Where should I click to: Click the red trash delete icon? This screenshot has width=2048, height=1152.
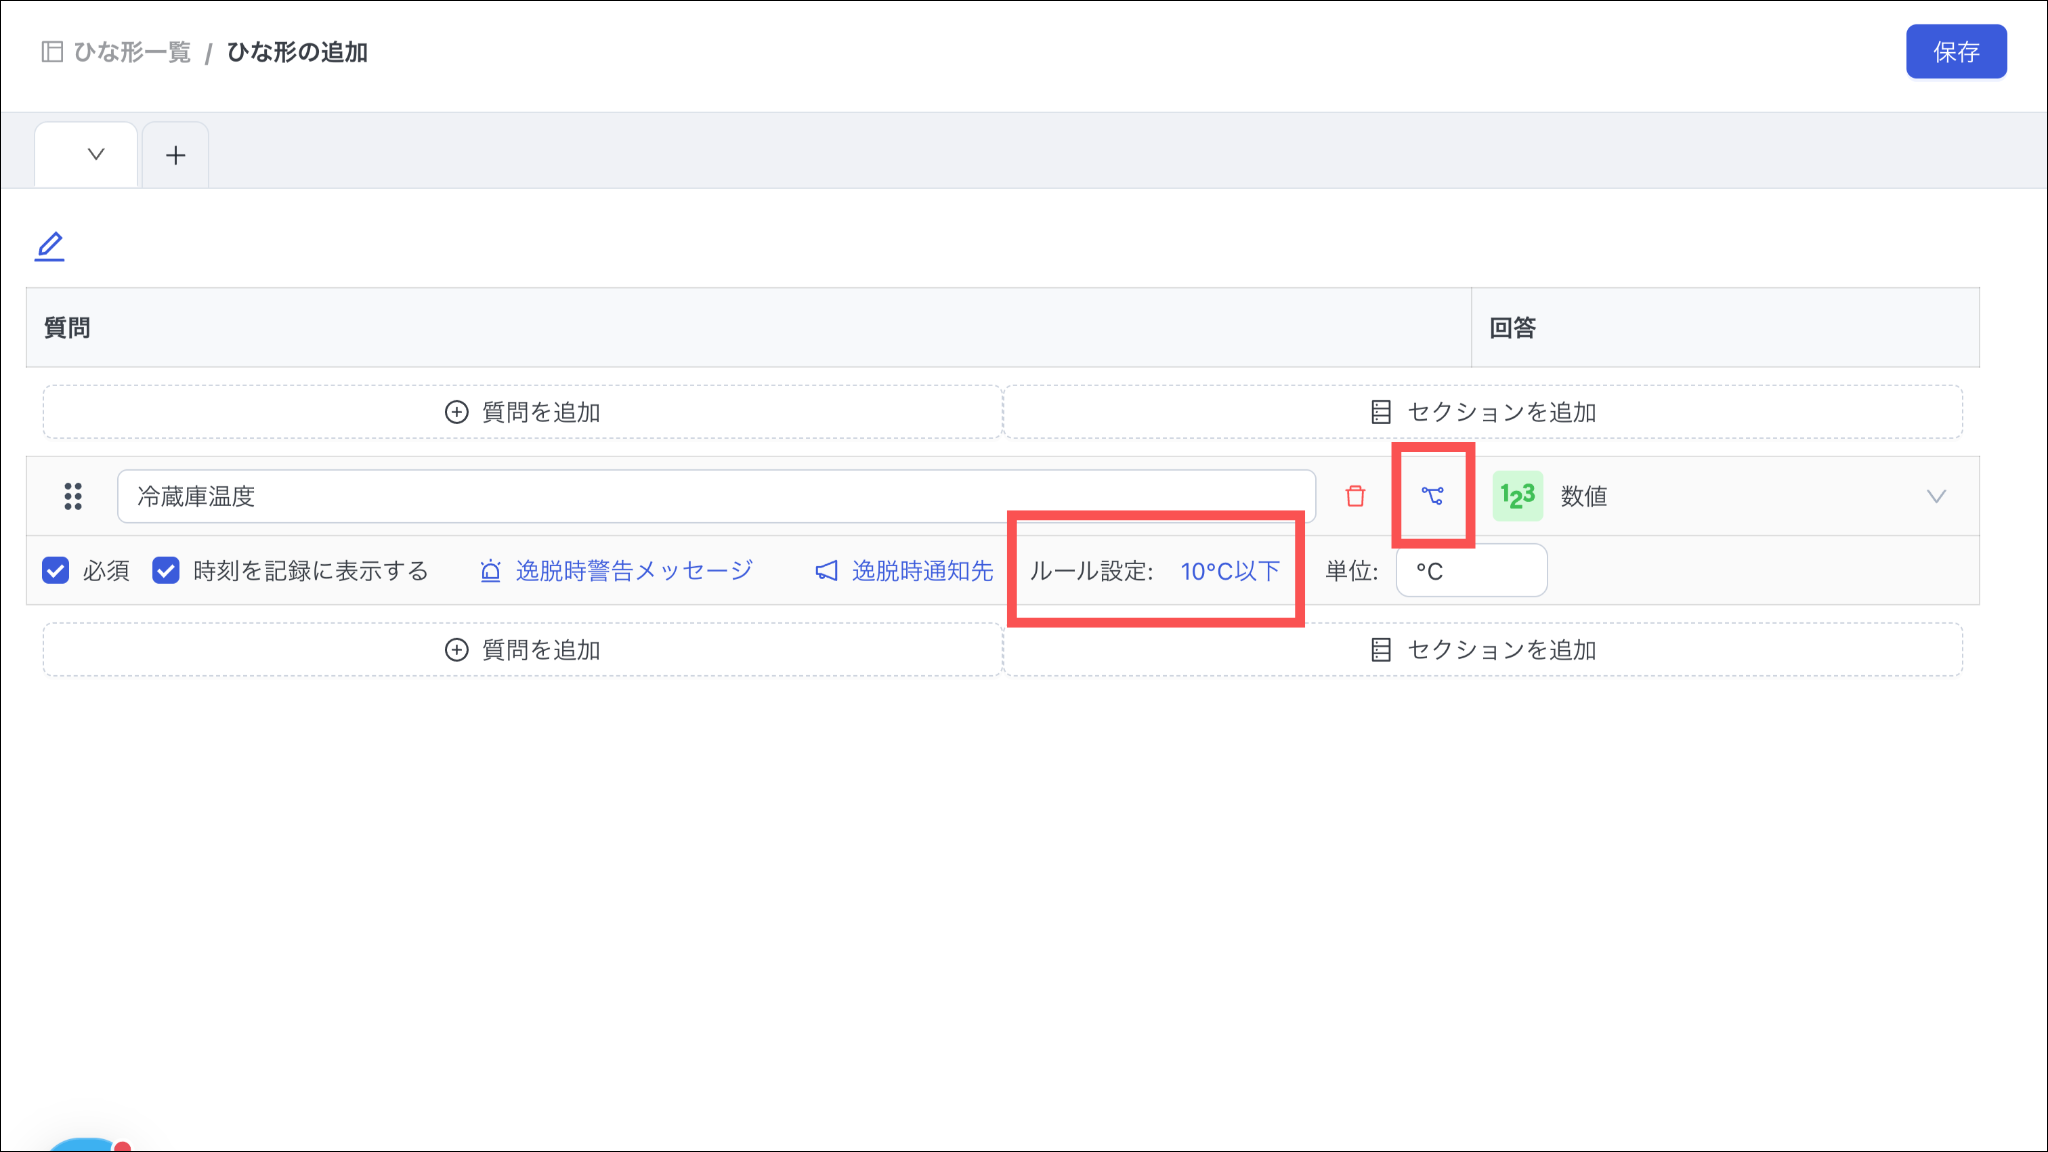pos(1355,496)
